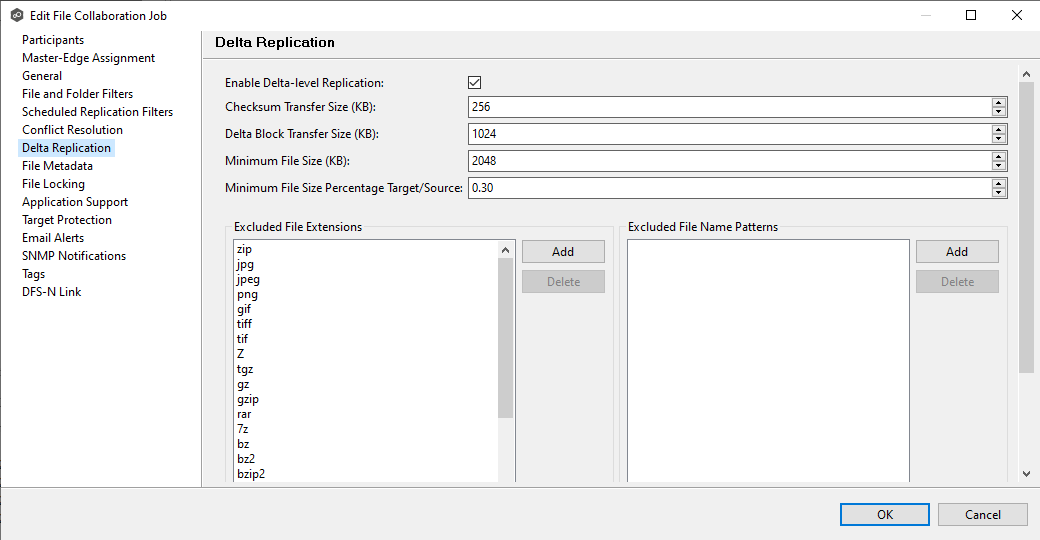Image resolution: width=1040 pixels, height=540 pixels.
Task: Decrease Minimum File Size Percentage value
Action: coord(999,192)
